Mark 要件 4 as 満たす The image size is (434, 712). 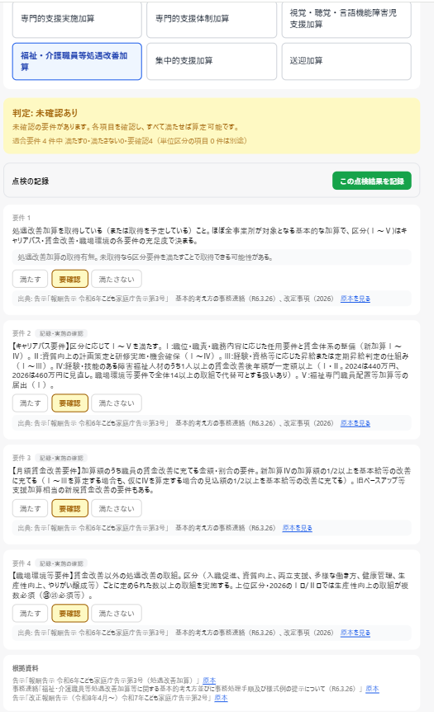click(x=30, y=613)
